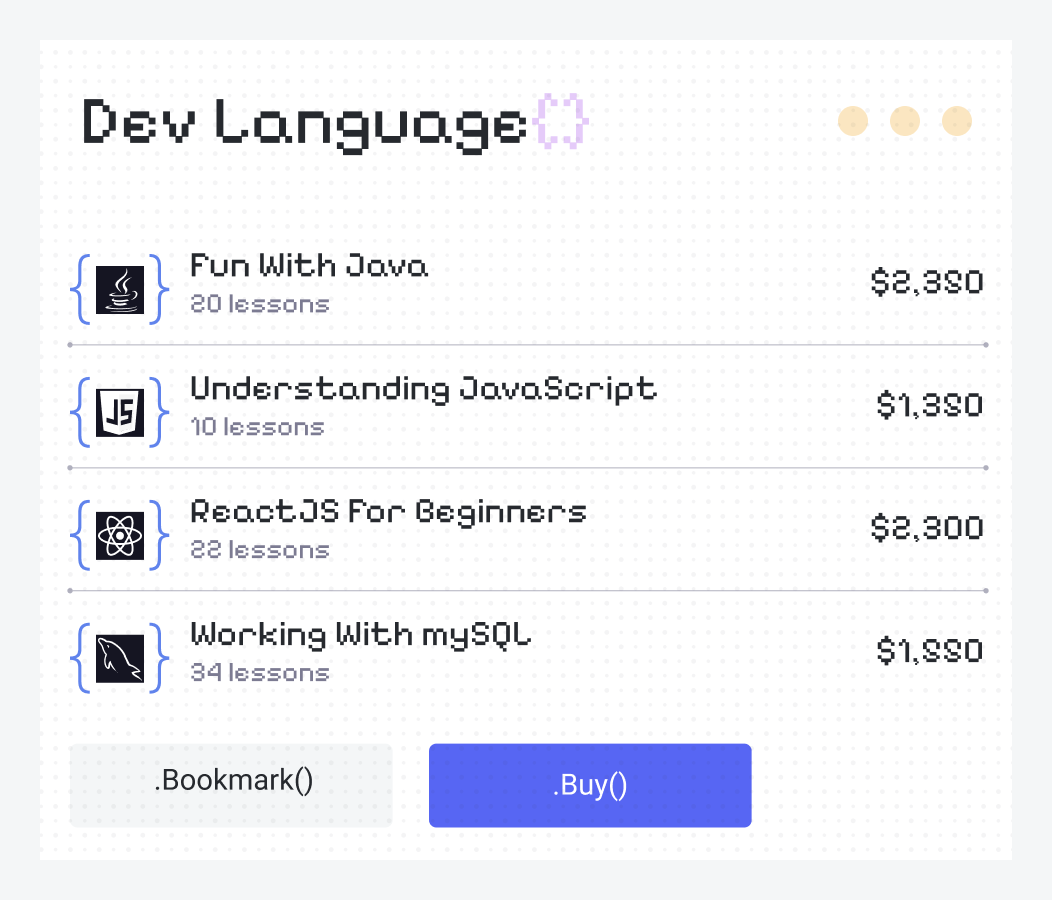Select ReactJS For Beginners course title
Screen dimensions: 1052x900
[388, 512]
